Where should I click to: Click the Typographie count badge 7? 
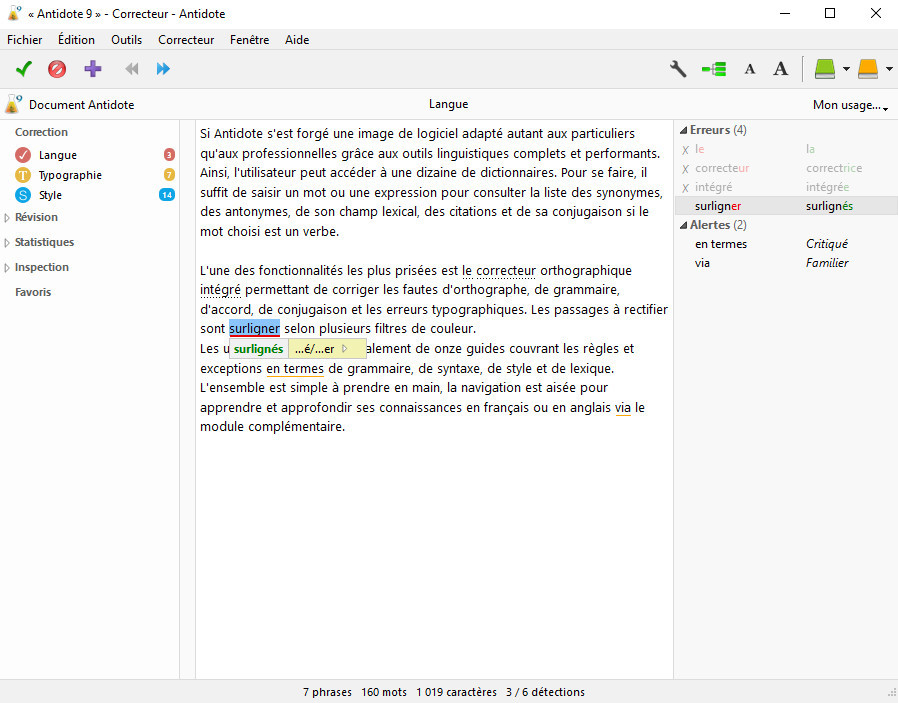point(169,175)
